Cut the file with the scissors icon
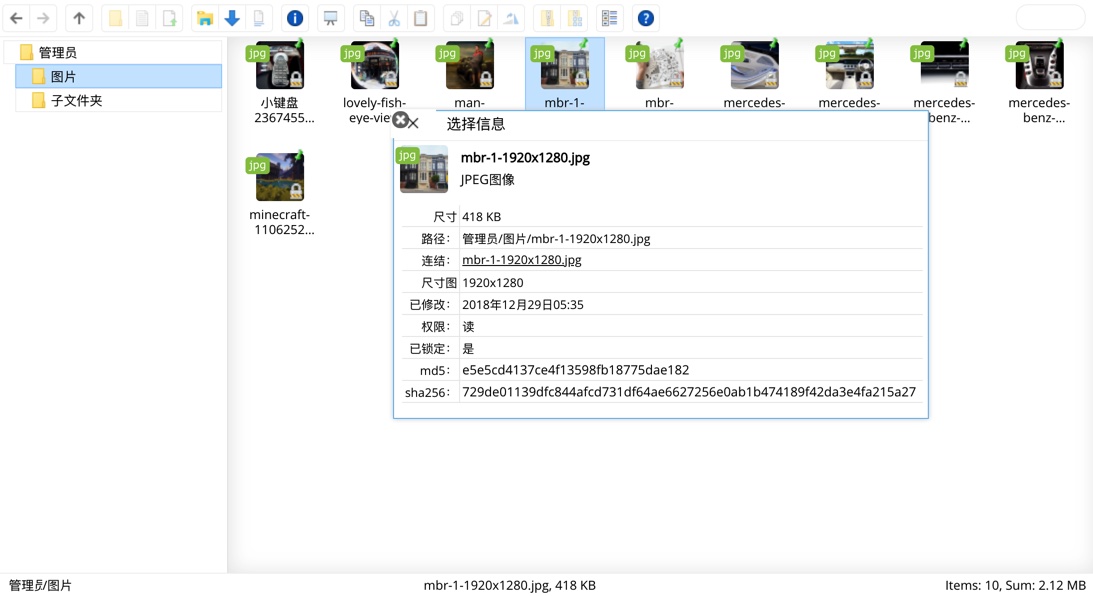 point(394,18)
